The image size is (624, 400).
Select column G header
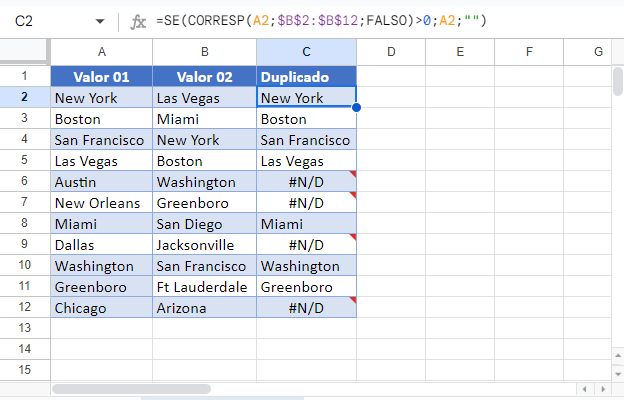coord(588,52)
